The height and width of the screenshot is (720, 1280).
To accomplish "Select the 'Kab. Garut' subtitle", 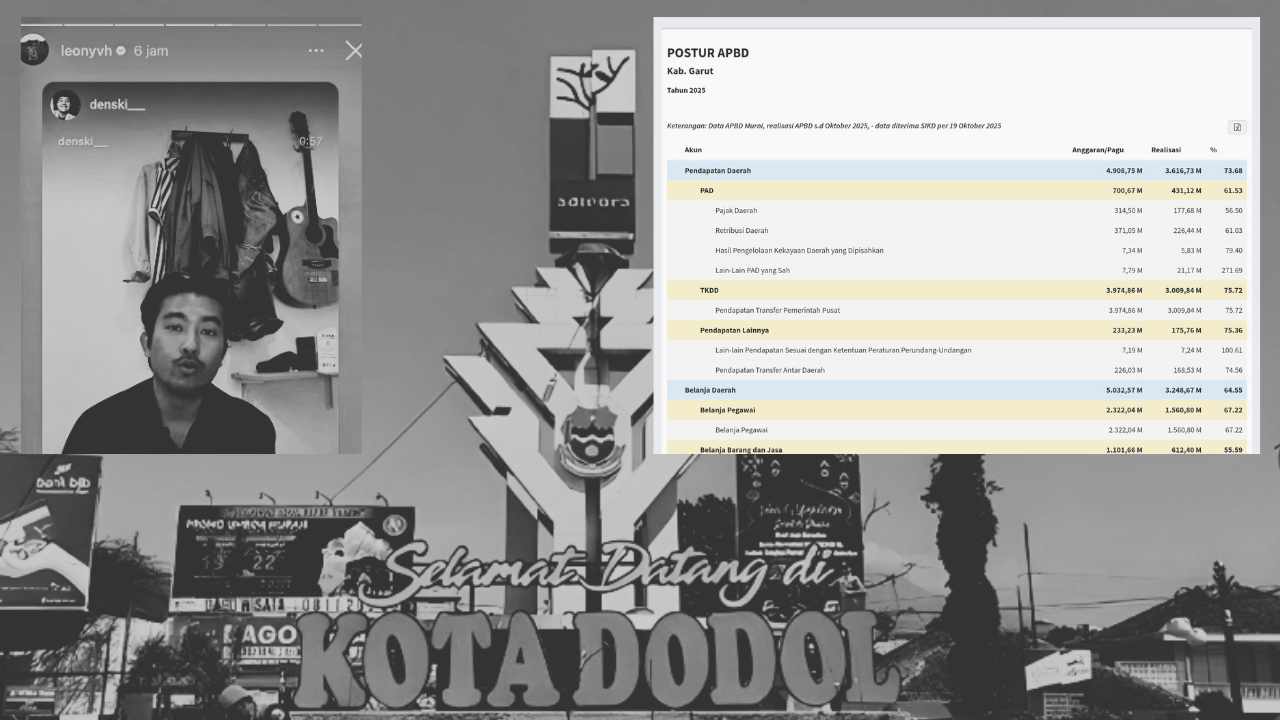I will point(690,71).
